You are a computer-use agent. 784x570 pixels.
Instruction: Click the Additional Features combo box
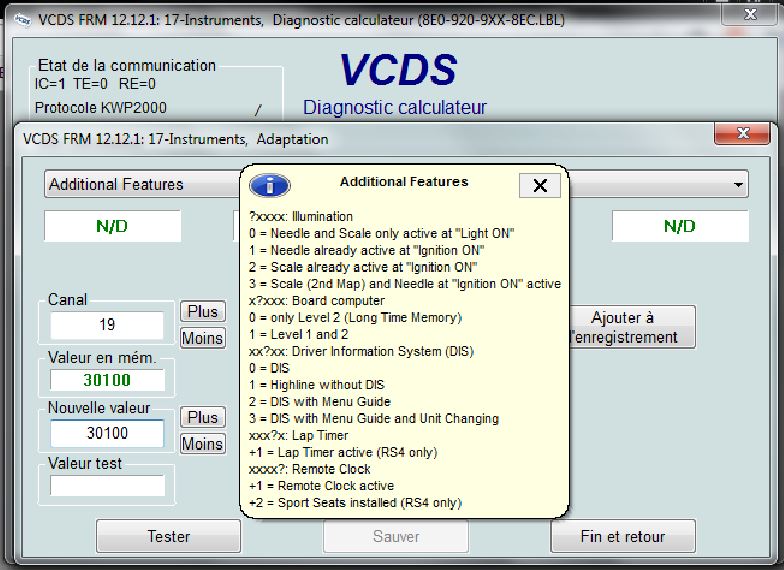[x=396, y=184]
